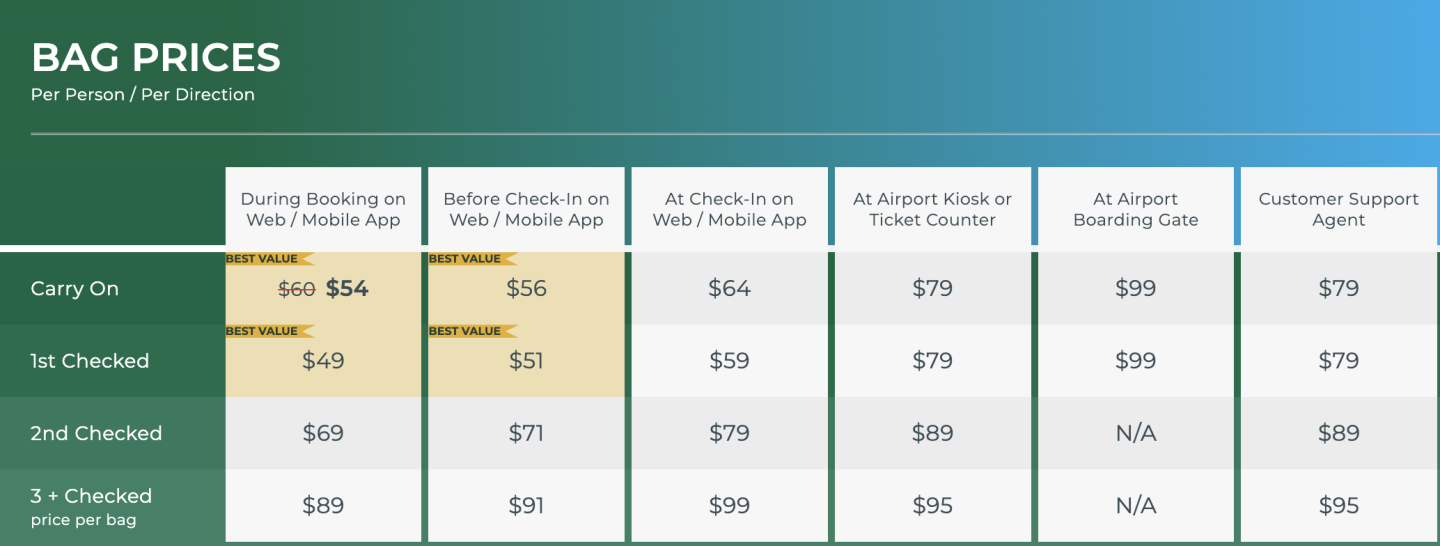The width and height of the screenshot is (1440, 546).
Task: Choose the At Airport Boarding Gate column header
Action: coord(1135,209)
